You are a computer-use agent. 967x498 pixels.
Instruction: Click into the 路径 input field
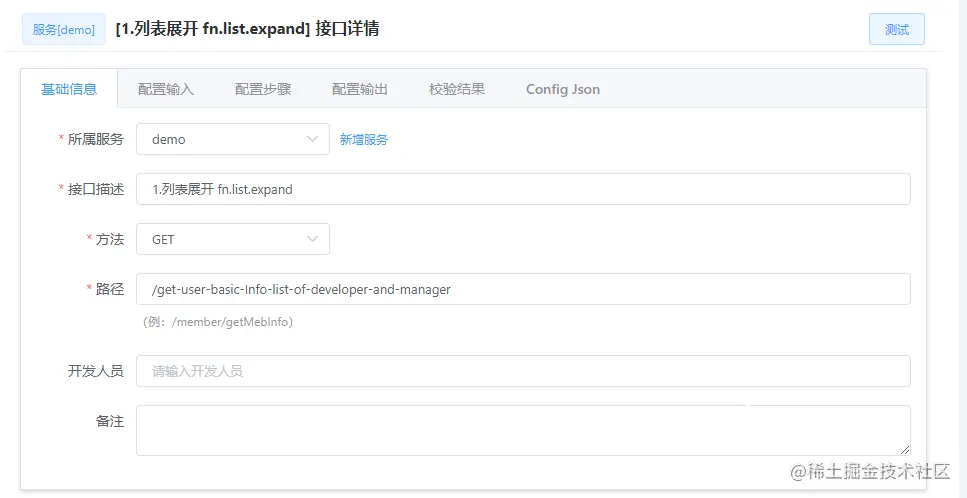coord(523,289)
